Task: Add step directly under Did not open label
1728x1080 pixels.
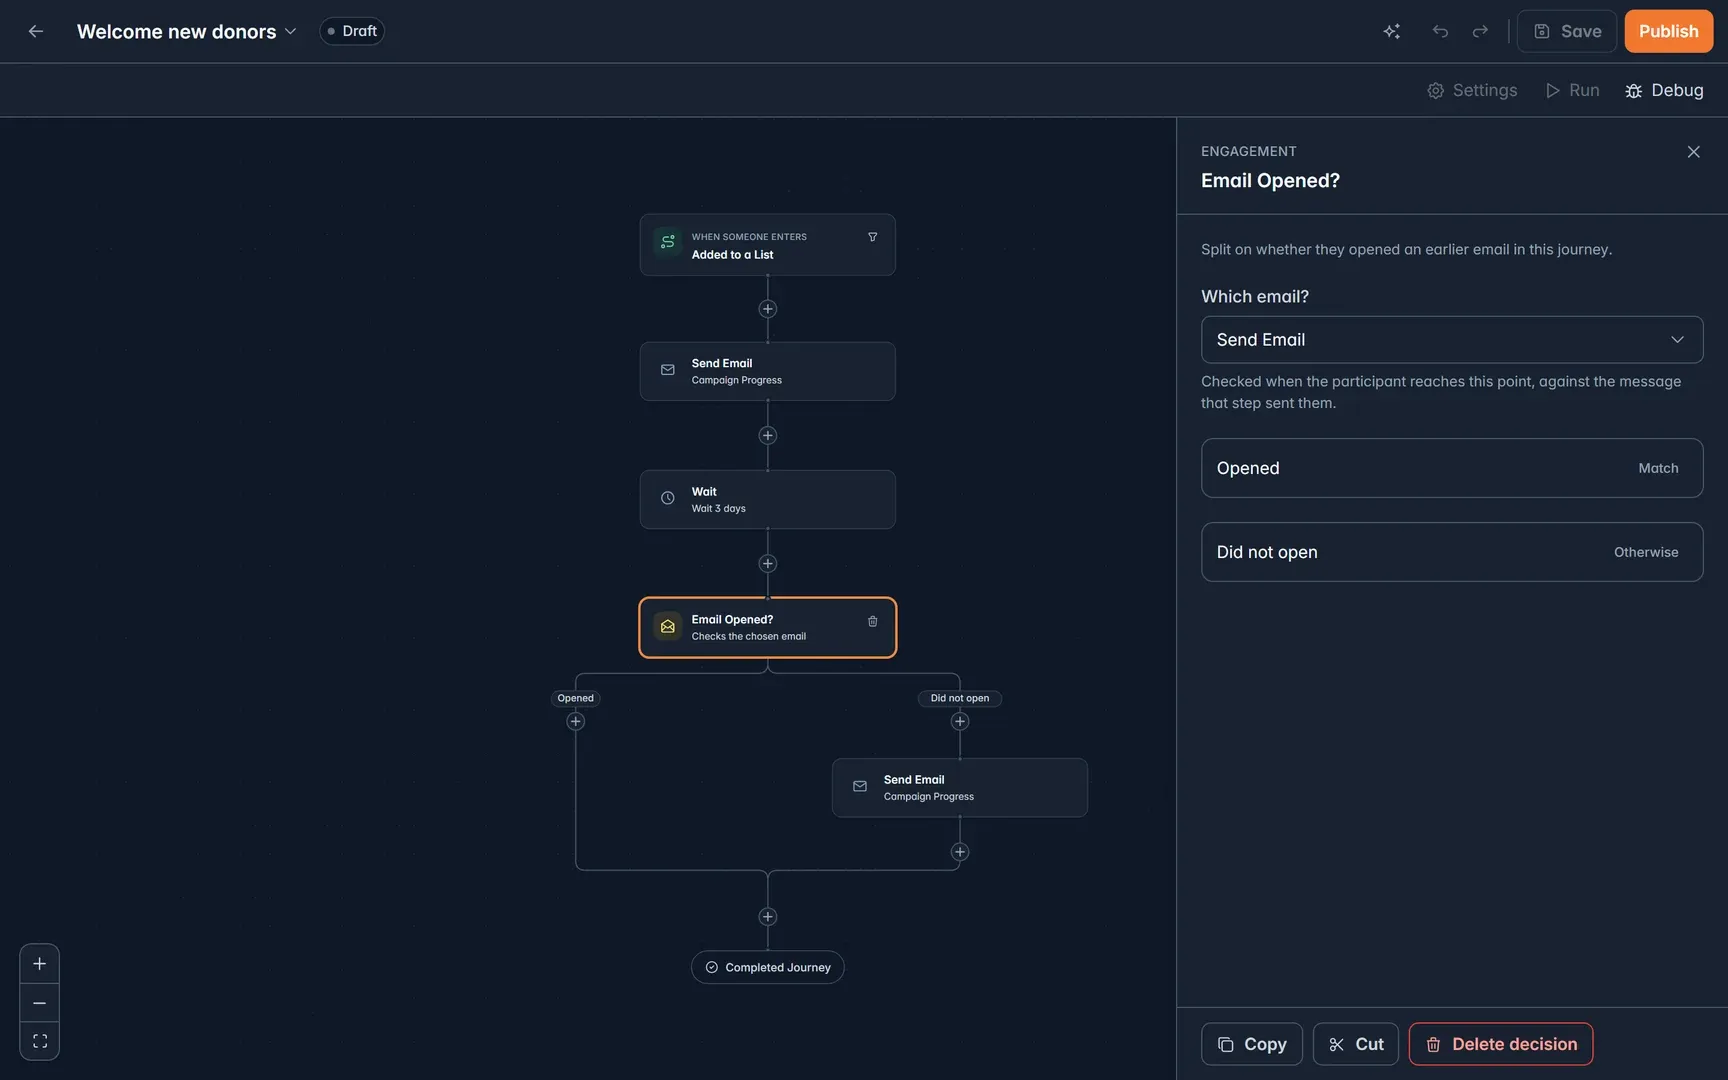Action: pos(959,721)
